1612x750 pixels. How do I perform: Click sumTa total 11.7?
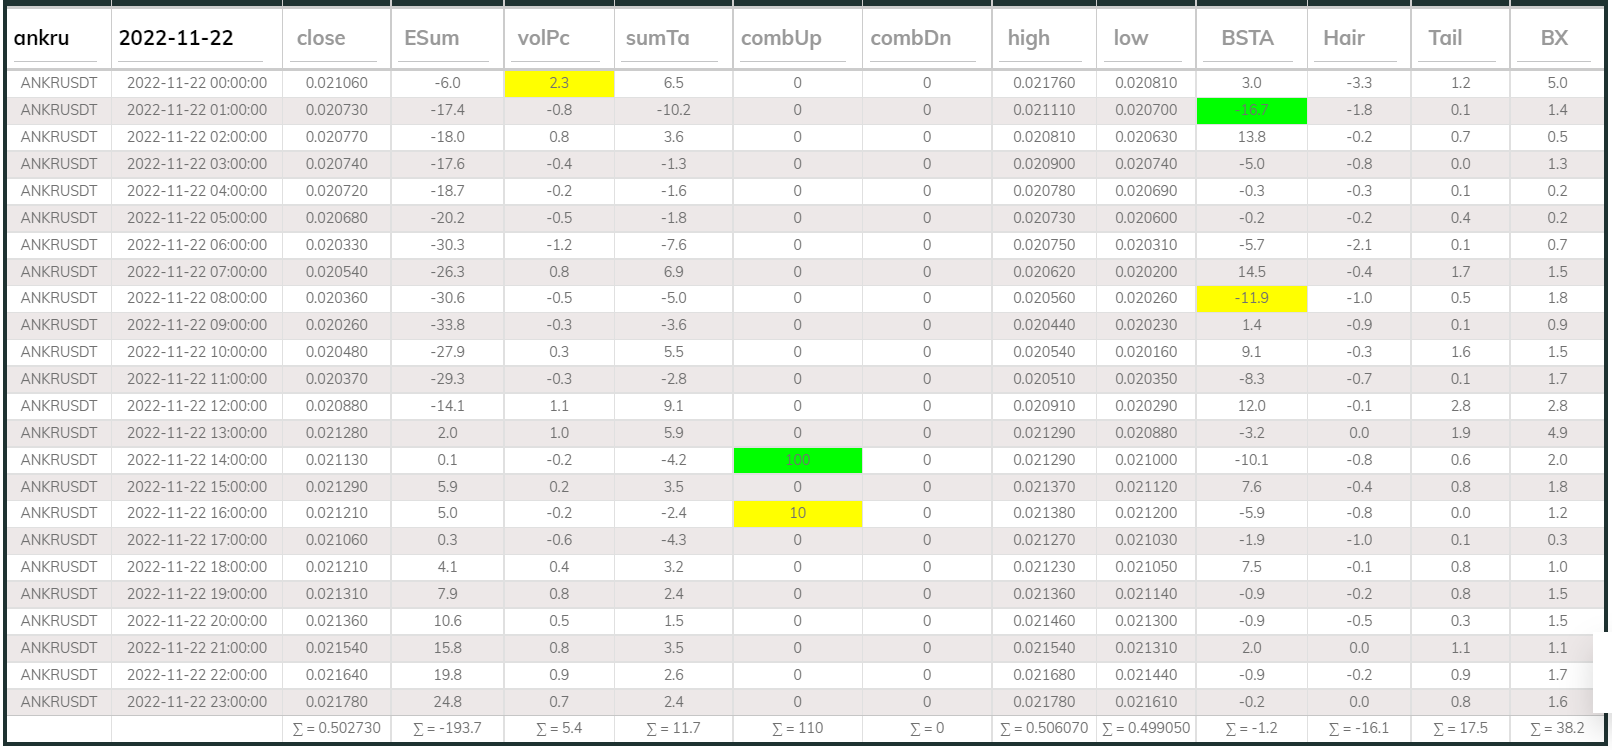[x=673, y=728]
